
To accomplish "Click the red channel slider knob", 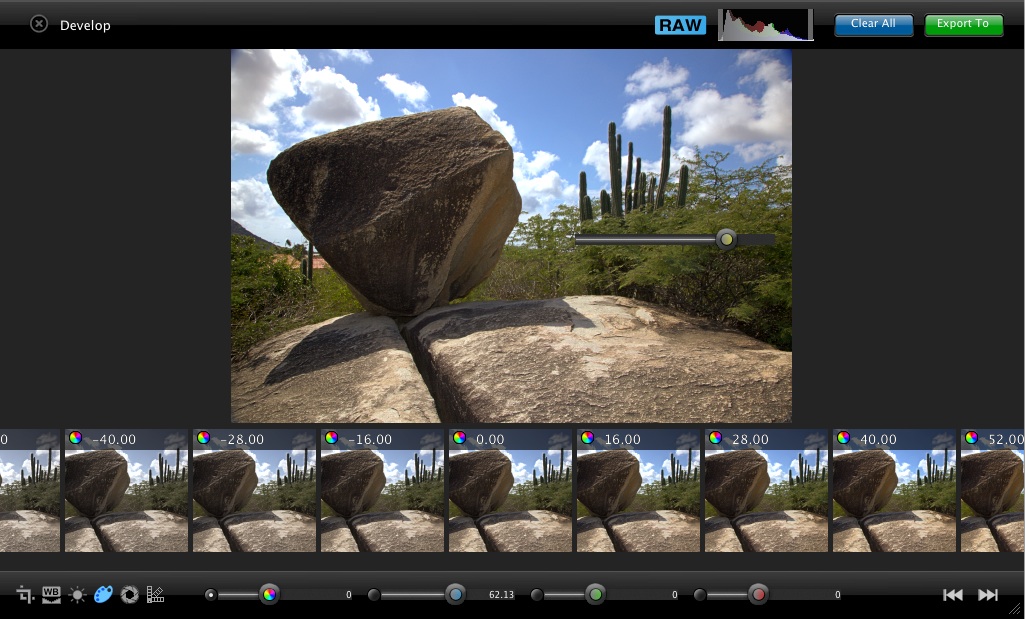I will click(758, 594).
